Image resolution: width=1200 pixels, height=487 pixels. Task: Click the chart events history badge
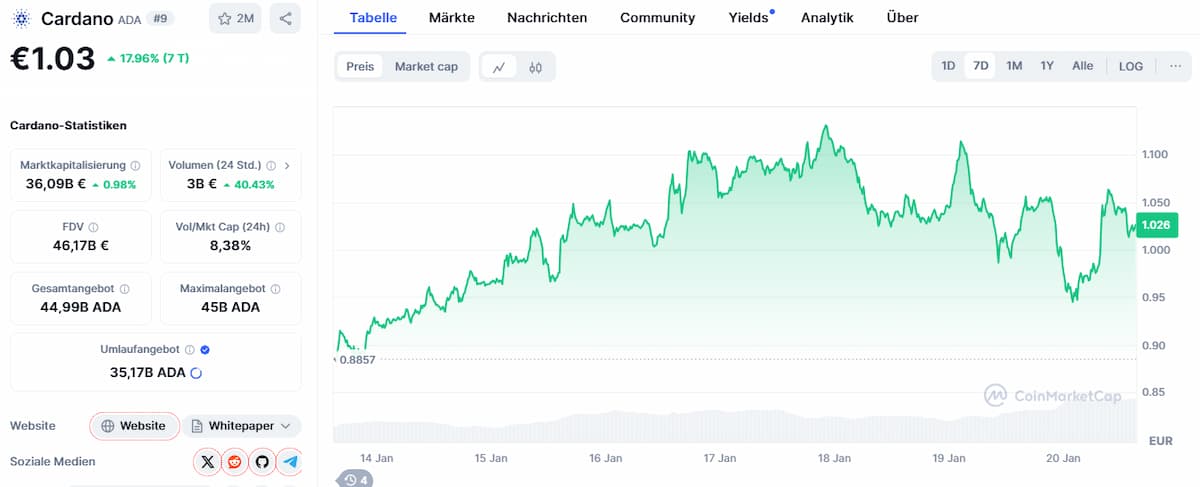pyautogui.click(x=354, y=480)
